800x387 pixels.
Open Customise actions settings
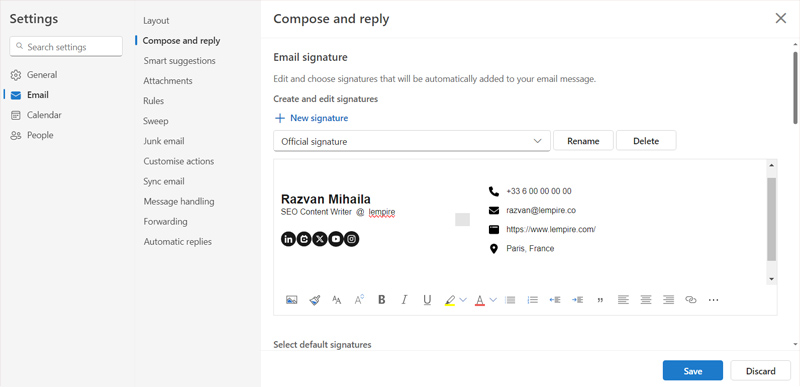(x=179, y=162)
